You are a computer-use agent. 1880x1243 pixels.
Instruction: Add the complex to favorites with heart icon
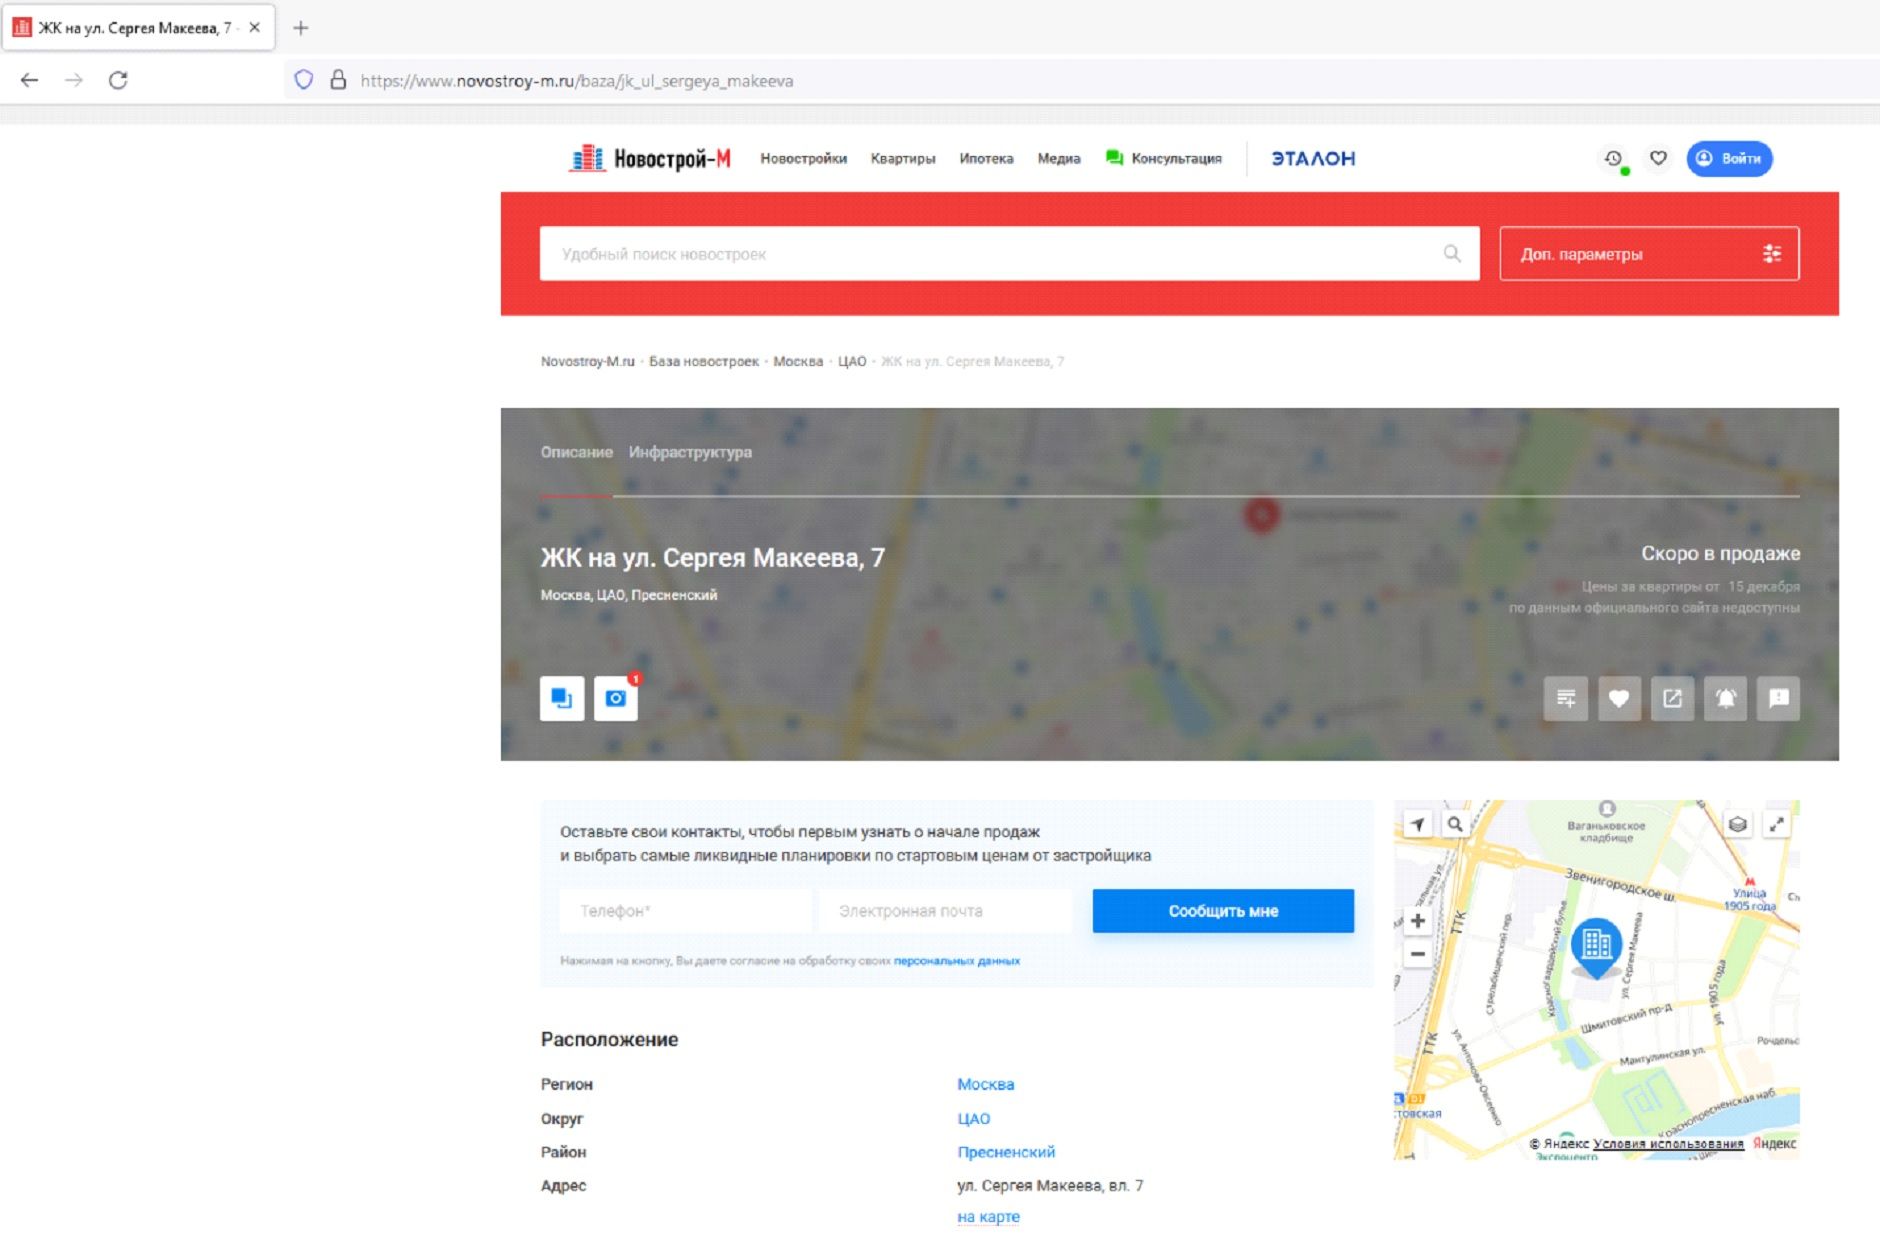click(x=1621, y=699)
